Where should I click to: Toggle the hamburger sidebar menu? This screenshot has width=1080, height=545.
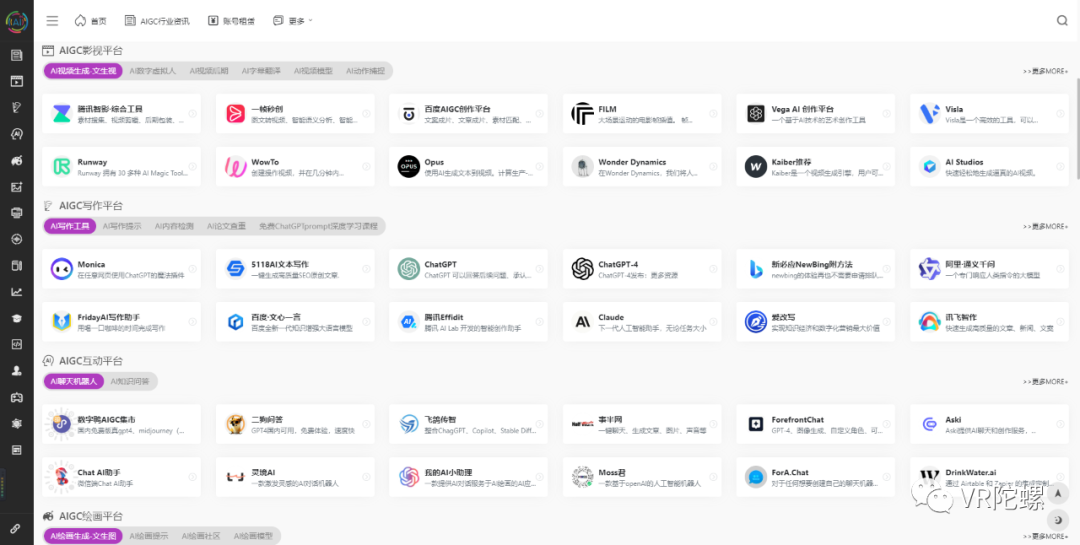(52, 20)
